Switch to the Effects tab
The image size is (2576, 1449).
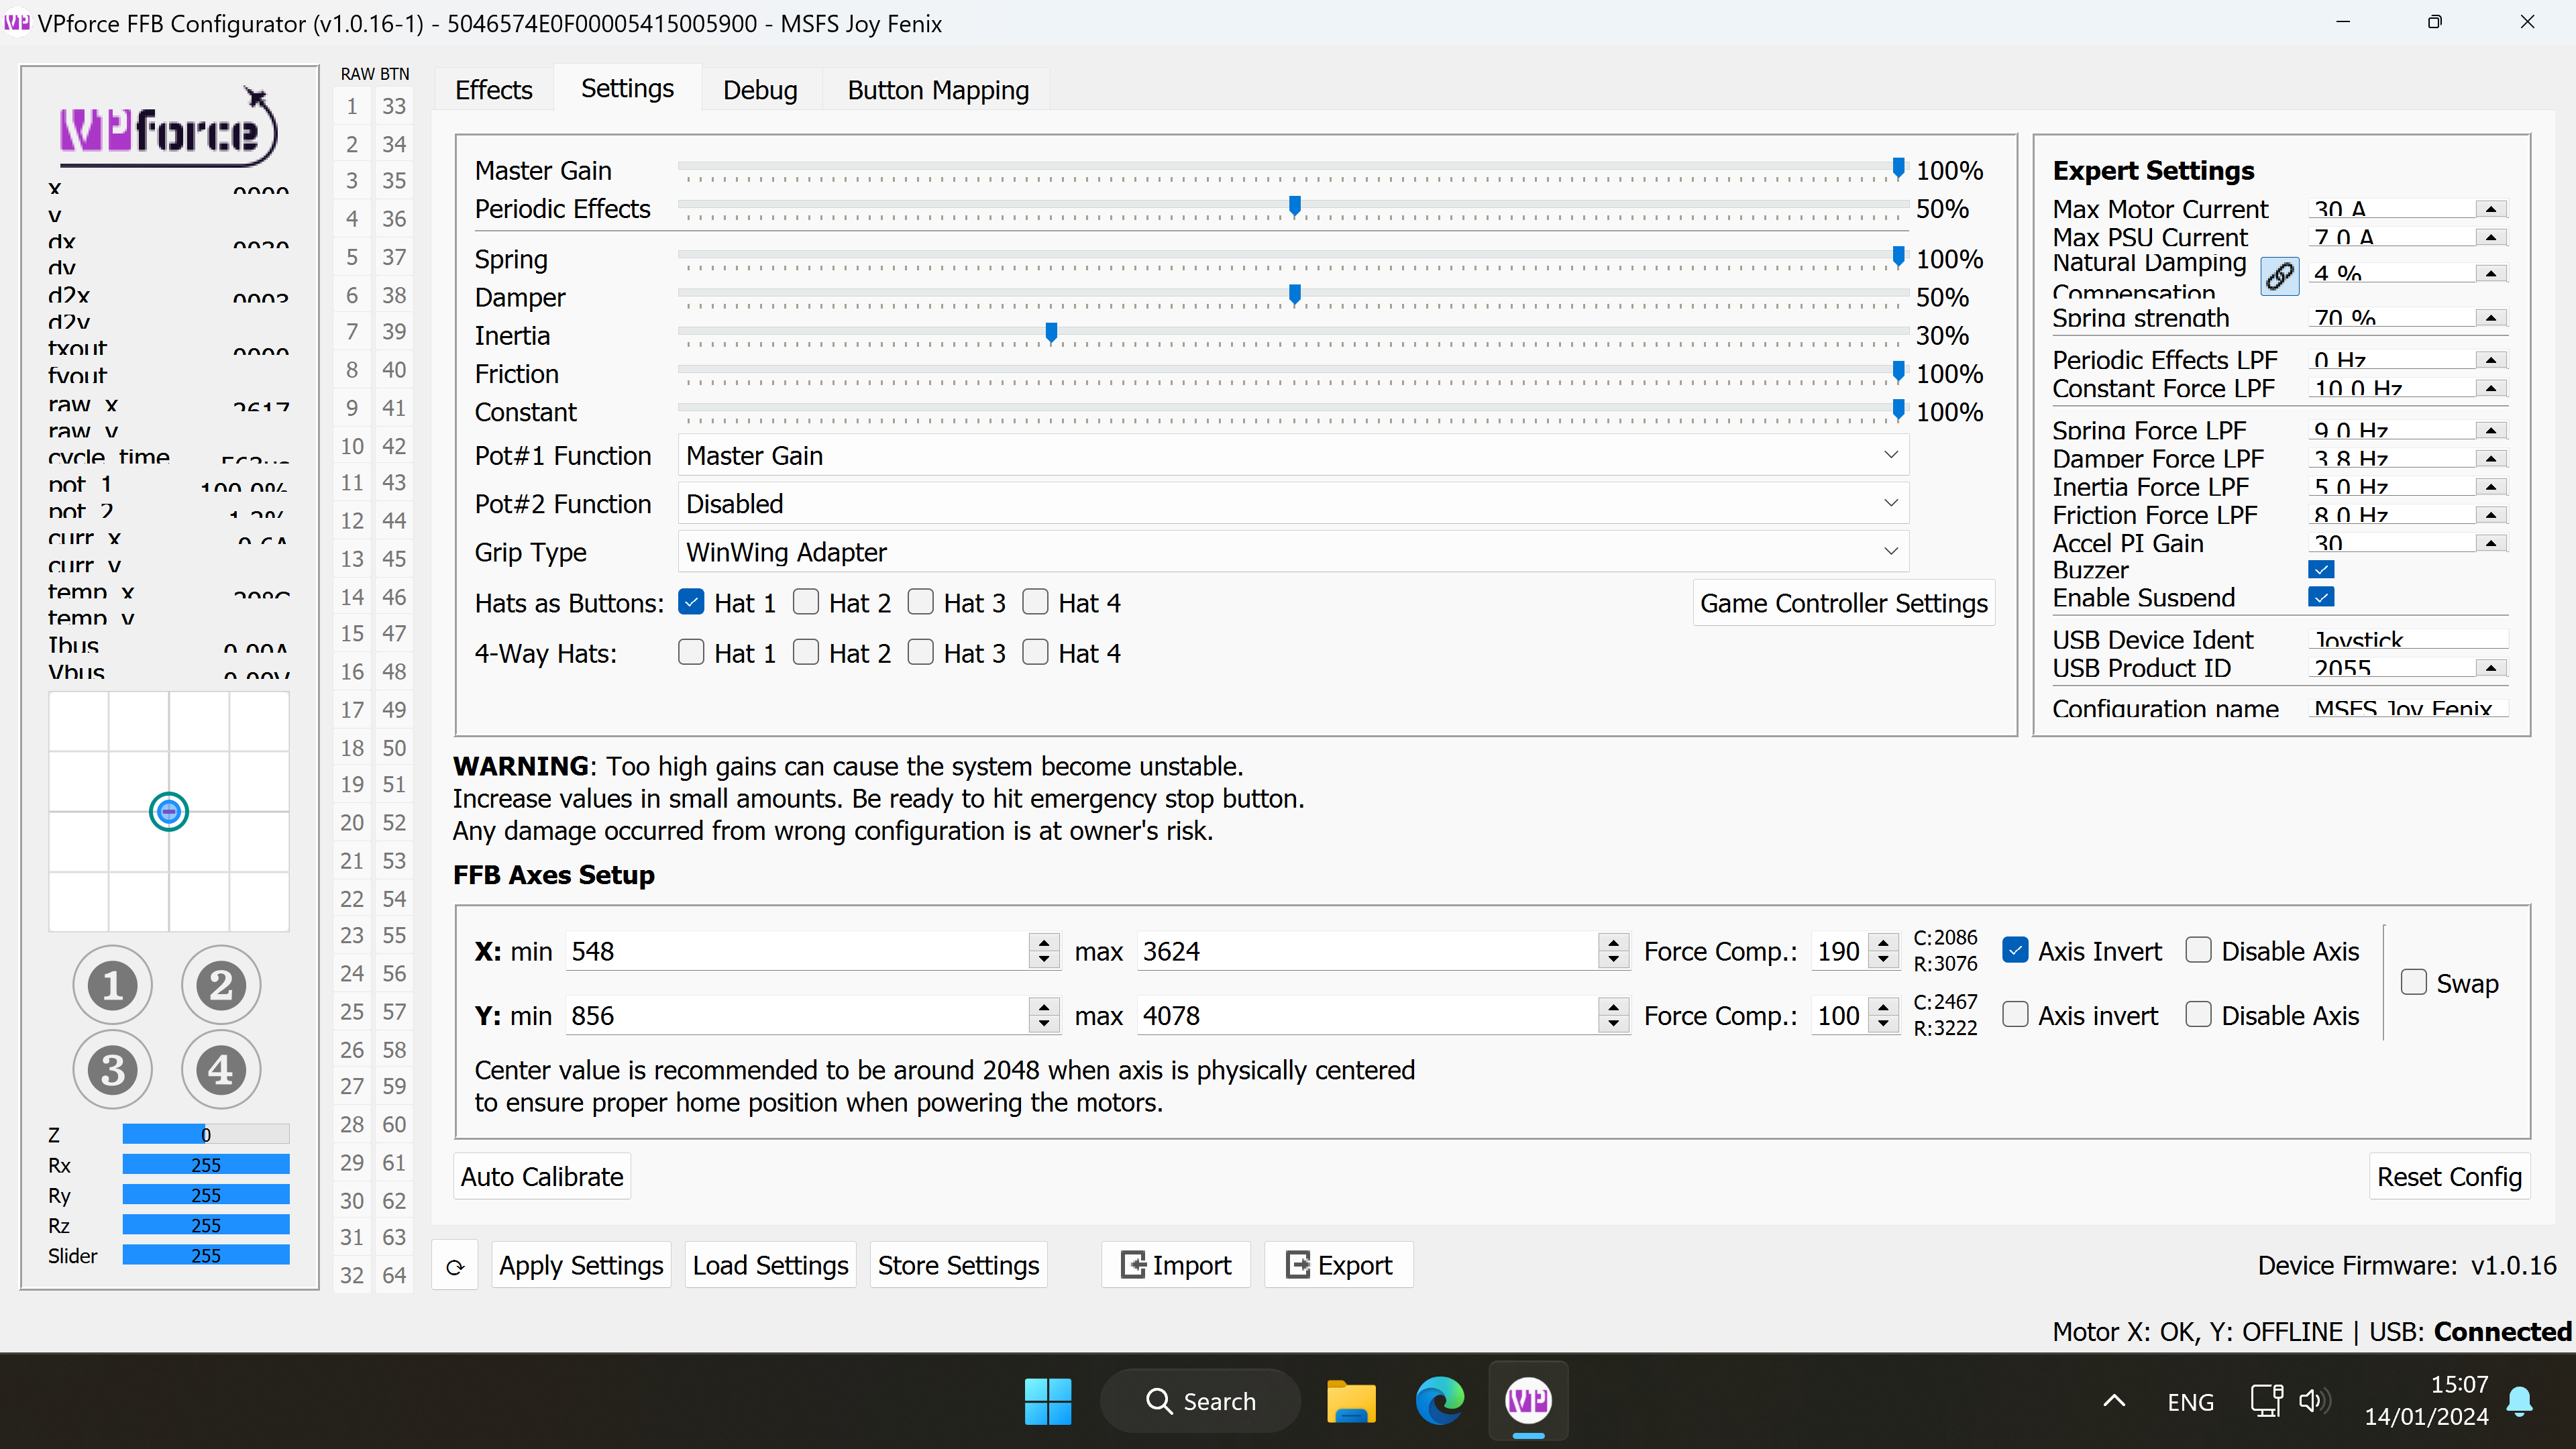(x=493, y=89)
